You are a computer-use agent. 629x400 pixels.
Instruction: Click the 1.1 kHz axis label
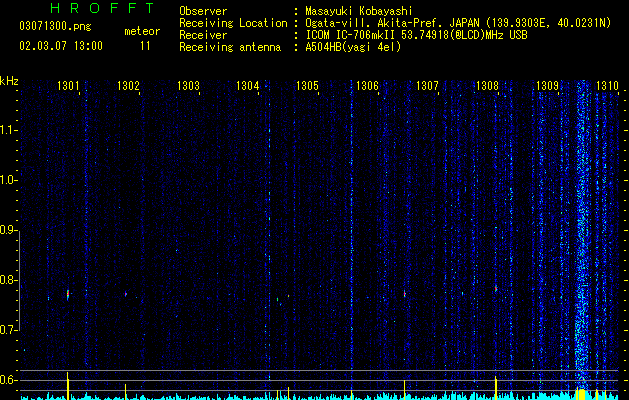tap(9, 130)
